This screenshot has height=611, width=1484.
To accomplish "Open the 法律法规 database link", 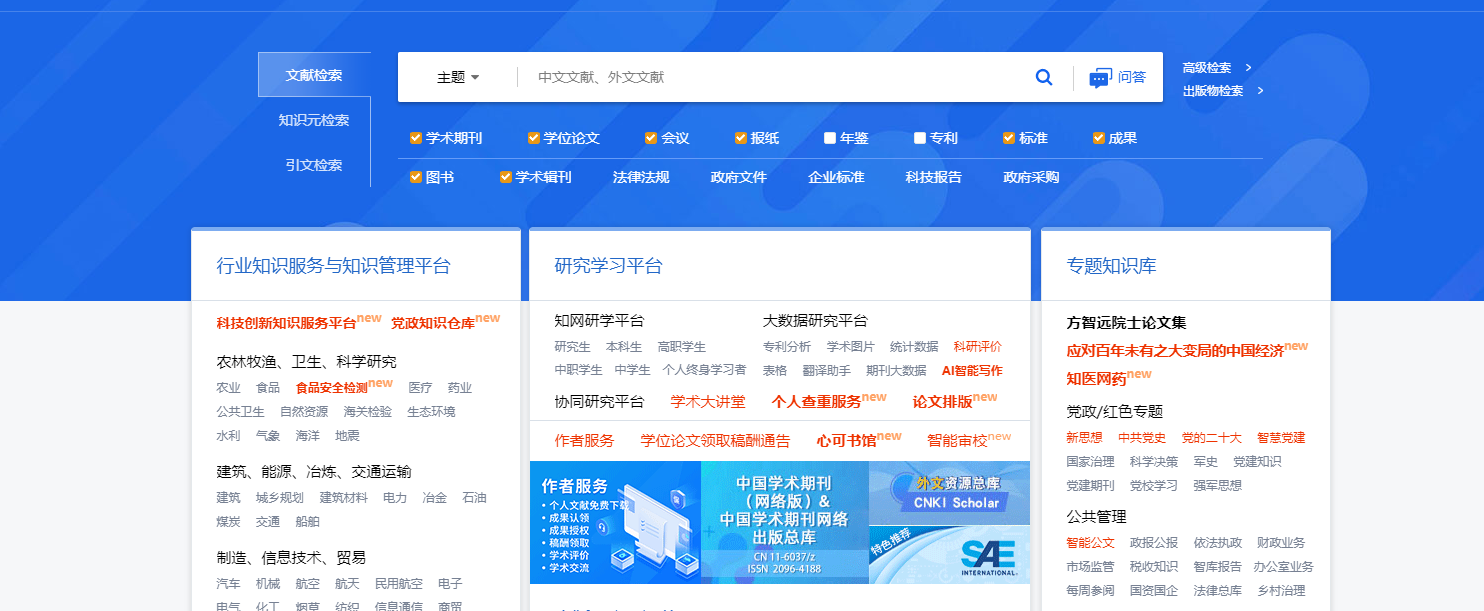I will [641, 177].
